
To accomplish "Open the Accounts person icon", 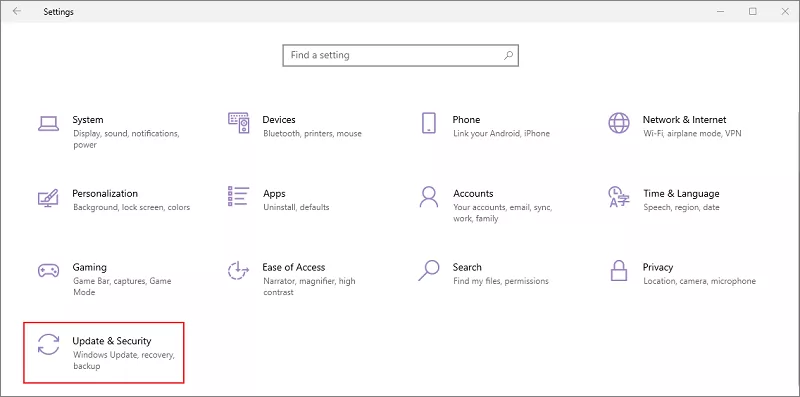I will (x=429, y=196).
